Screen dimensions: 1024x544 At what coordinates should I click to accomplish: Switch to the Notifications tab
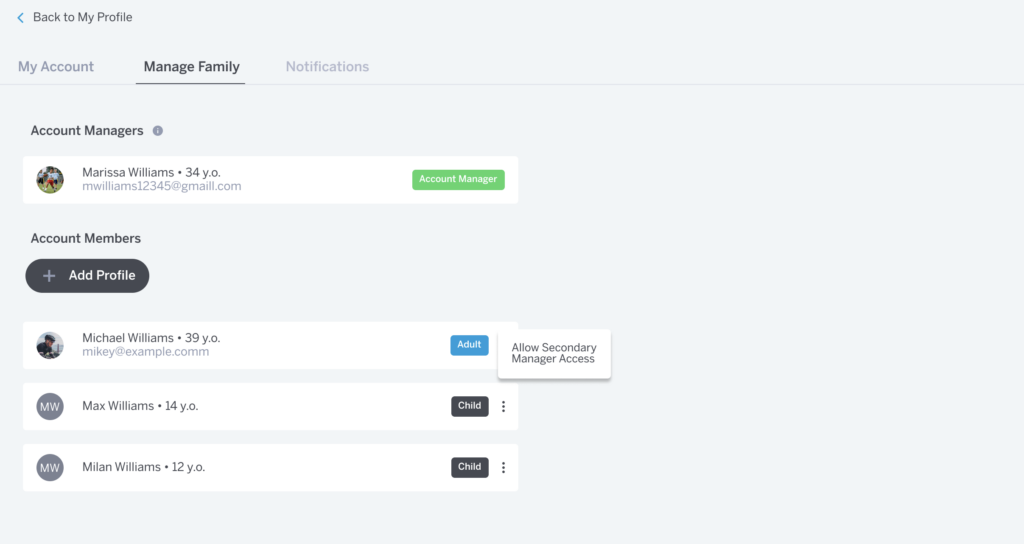click(x=327, y=67)
